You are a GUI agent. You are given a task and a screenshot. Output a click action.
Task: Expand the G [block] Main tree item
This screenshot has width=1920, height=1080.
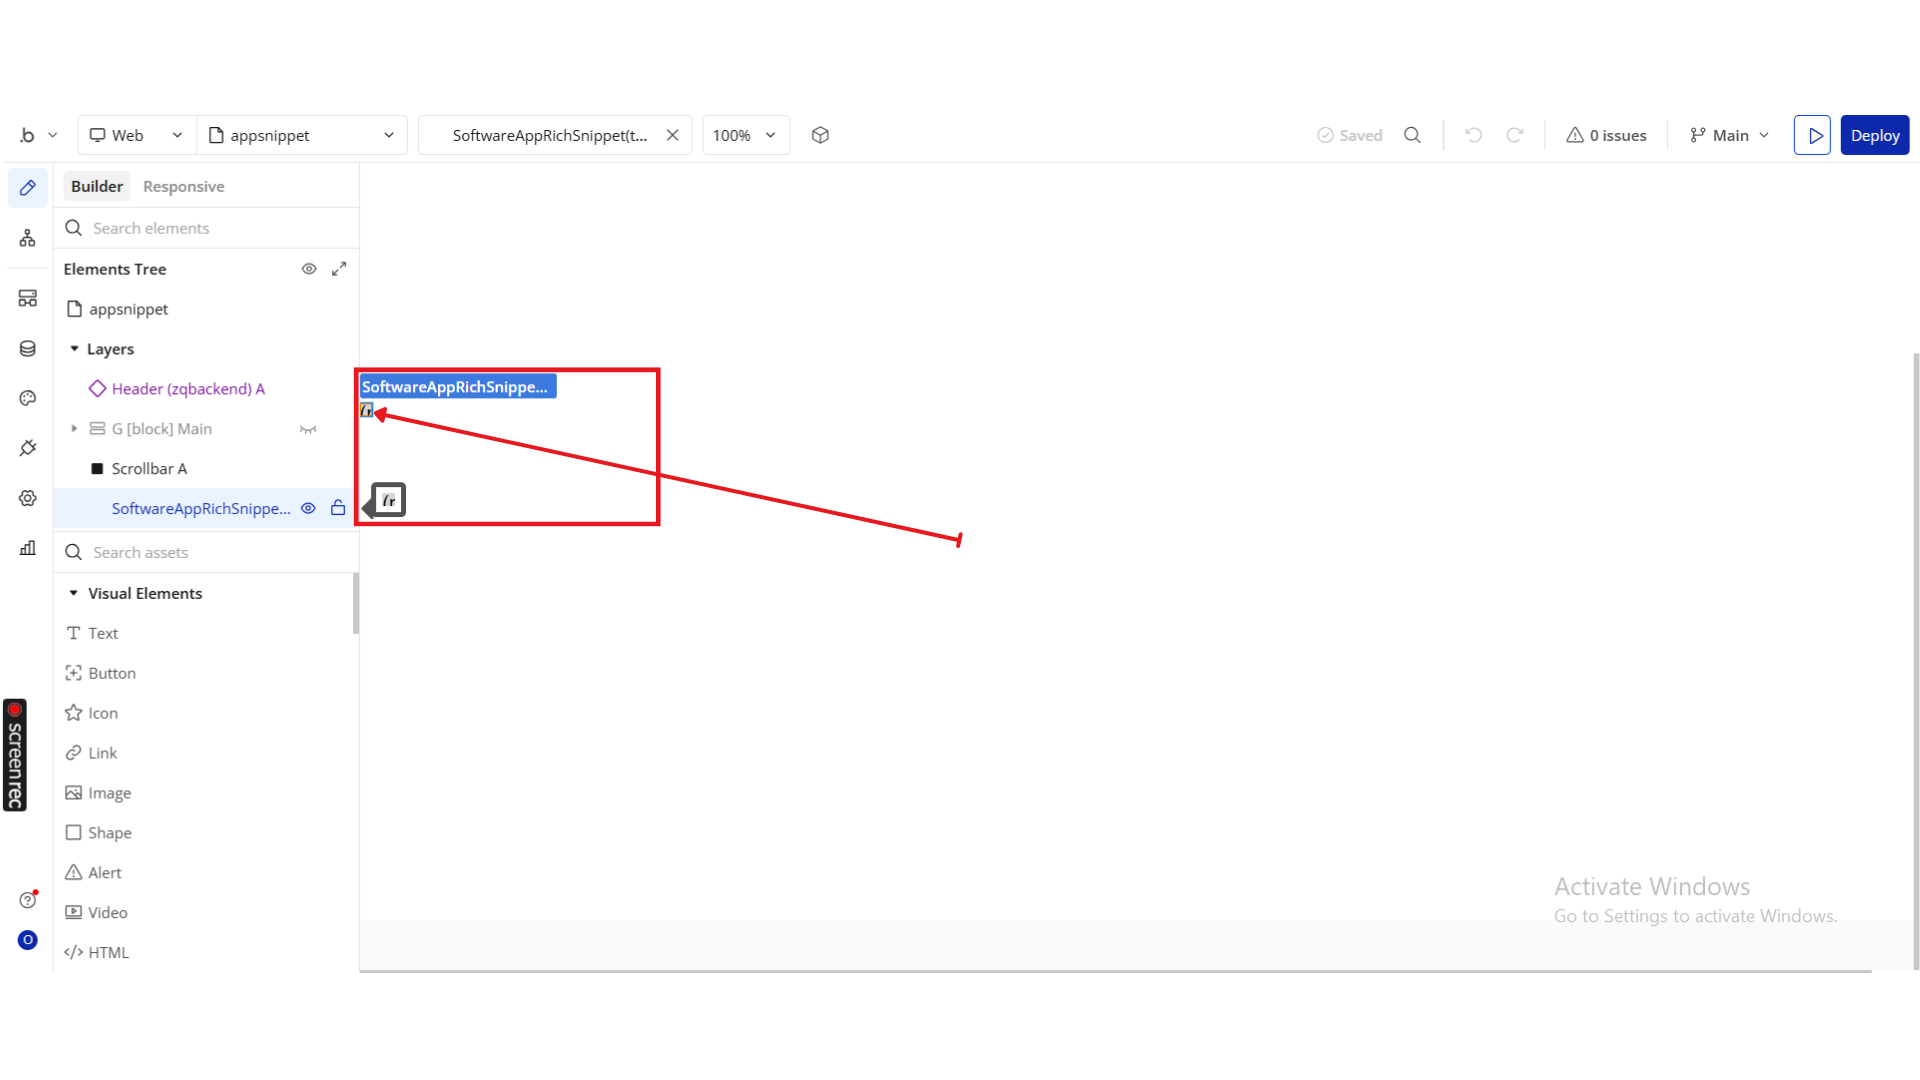[x=74, y=428]
